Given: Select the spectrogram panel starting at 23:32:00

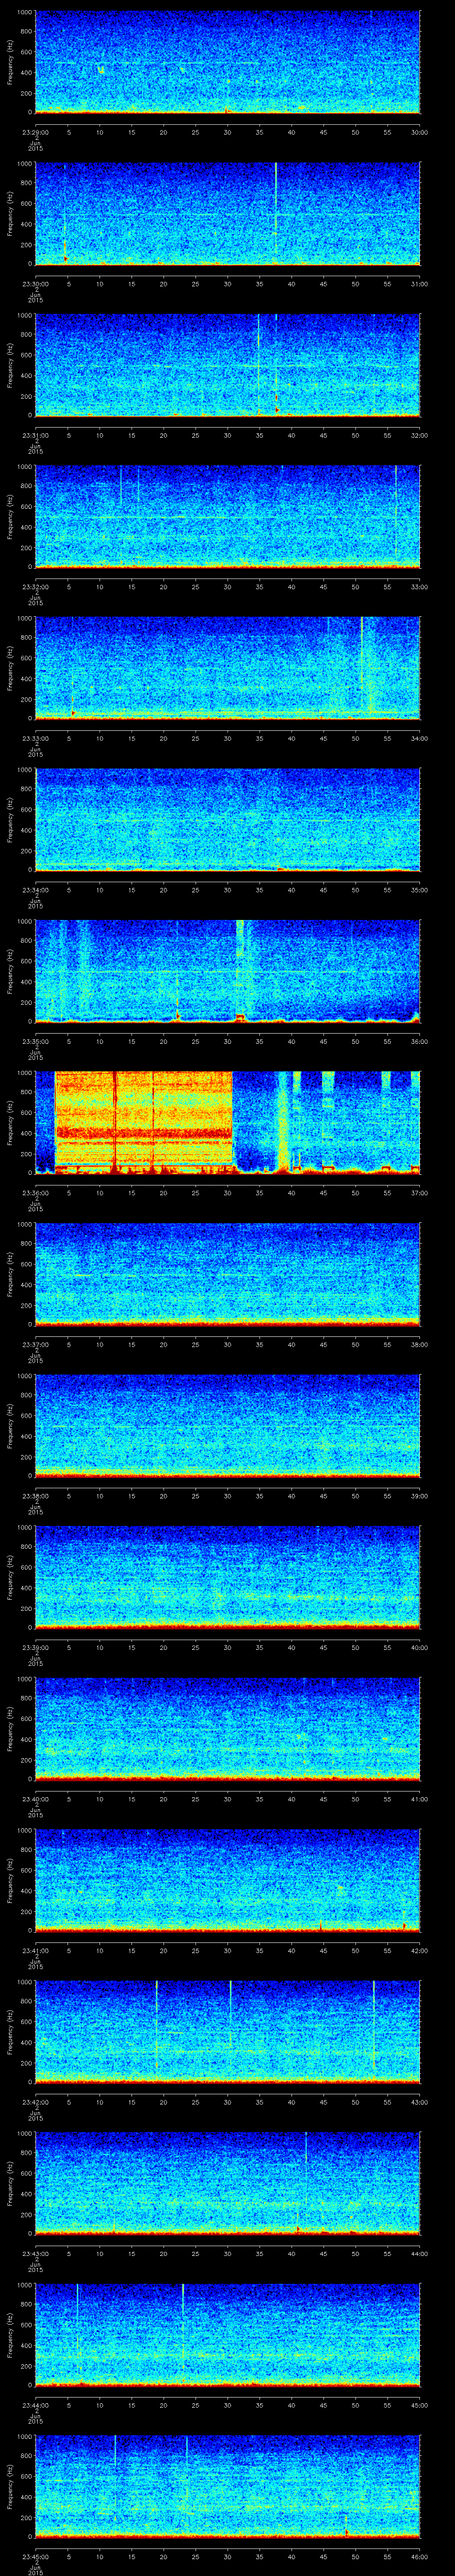Looking at the screenshot, I should click(x=227, y=517).
